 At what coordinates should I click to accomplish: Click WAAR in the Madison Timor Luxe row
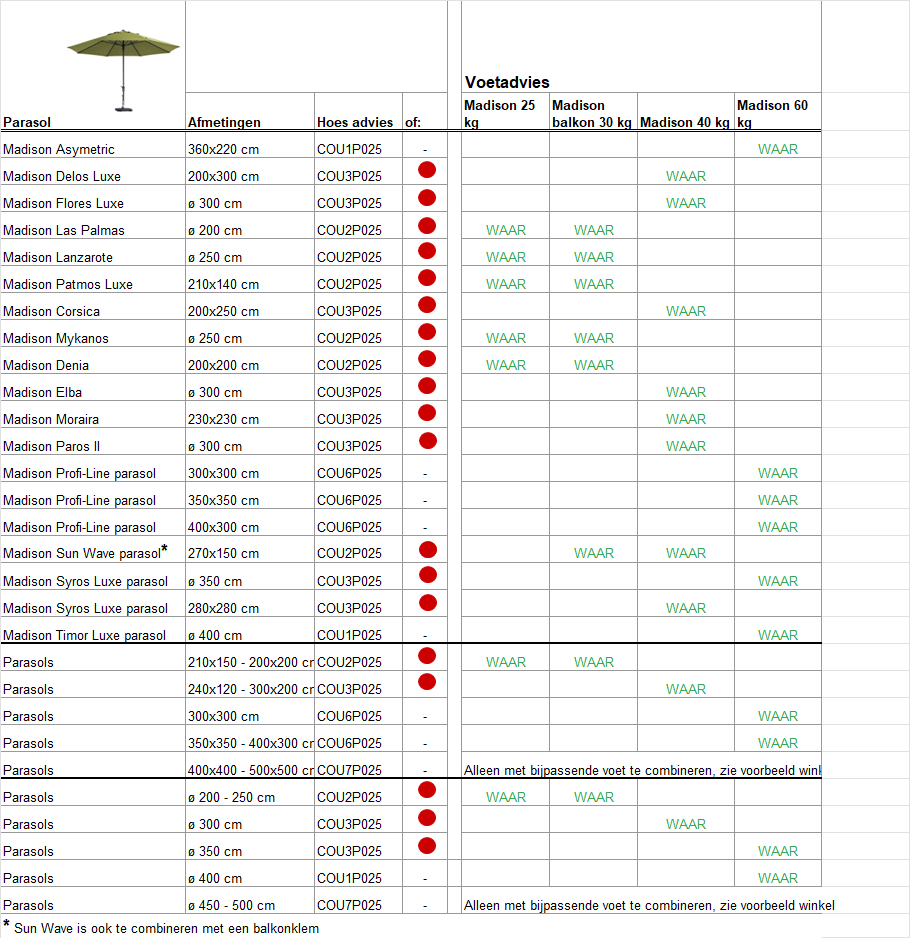[778, 635]
